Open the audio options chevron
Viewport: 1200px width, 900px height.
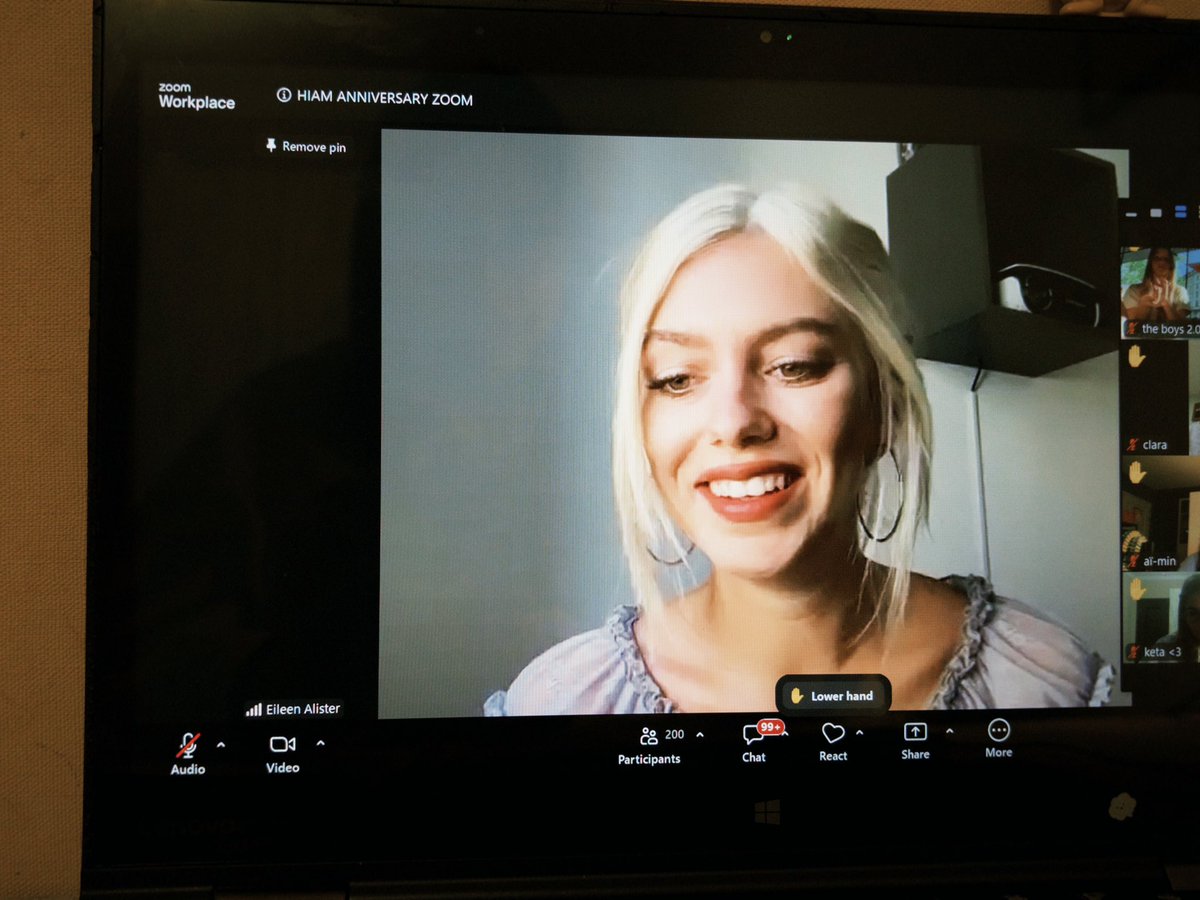[x=221, y=744]
